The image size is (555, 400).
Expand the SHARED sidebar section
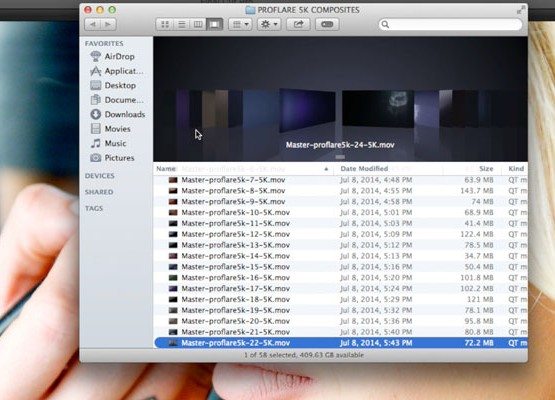[x=99, y=192]
